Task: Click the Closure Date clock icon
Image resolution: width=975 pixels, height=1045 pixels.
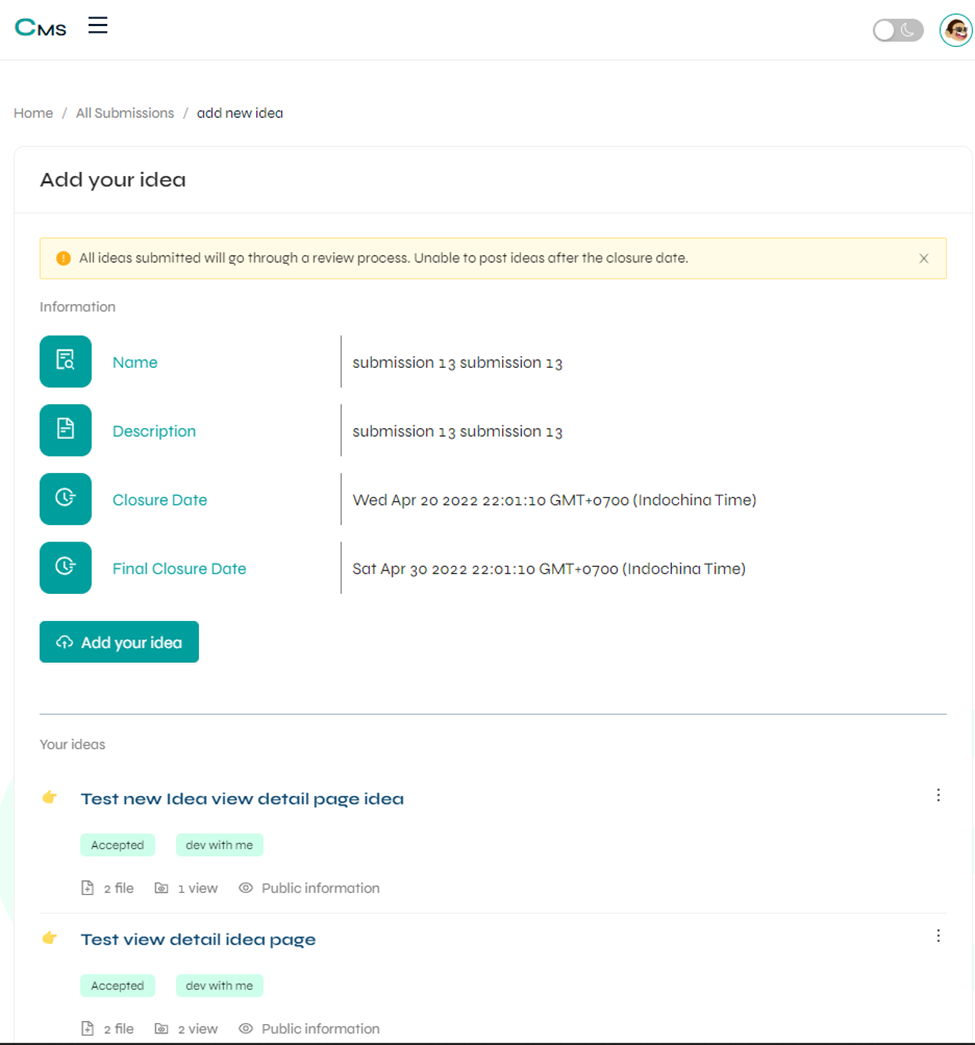Action: [x=65, y=499]
